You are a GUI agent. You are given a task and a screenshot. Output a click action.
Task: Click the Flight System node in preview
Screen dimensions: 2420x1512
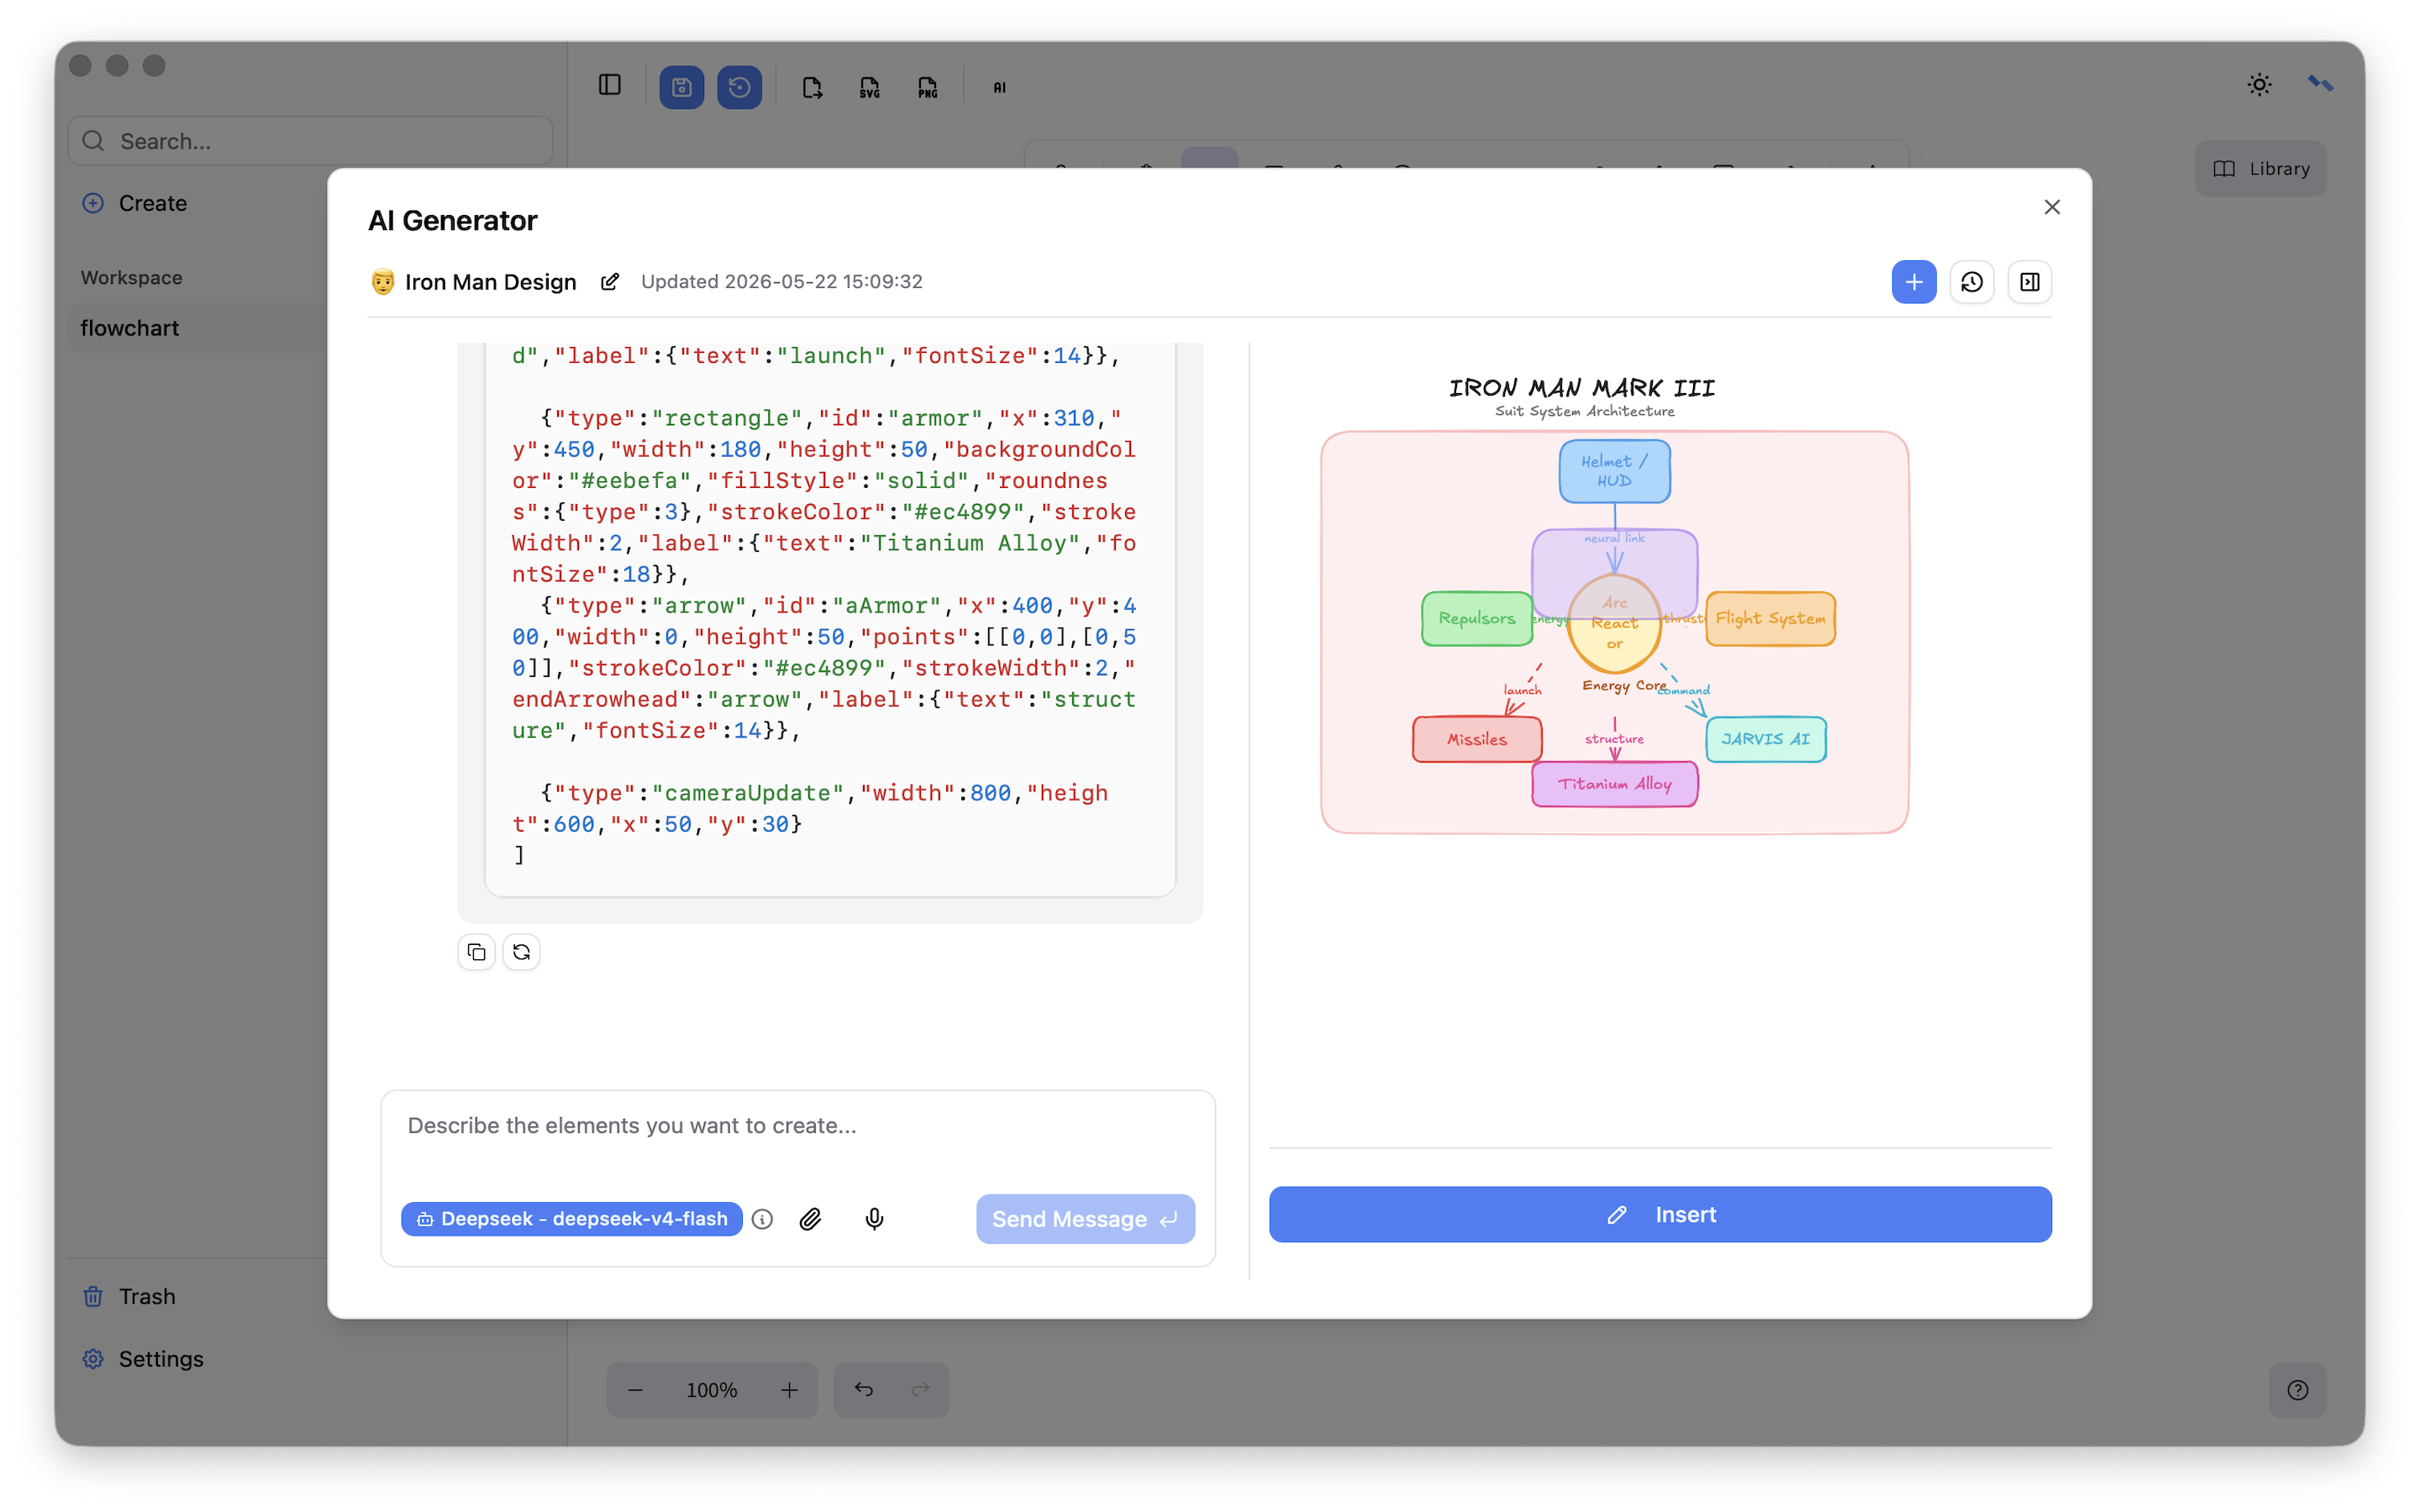click(1771, 618)
